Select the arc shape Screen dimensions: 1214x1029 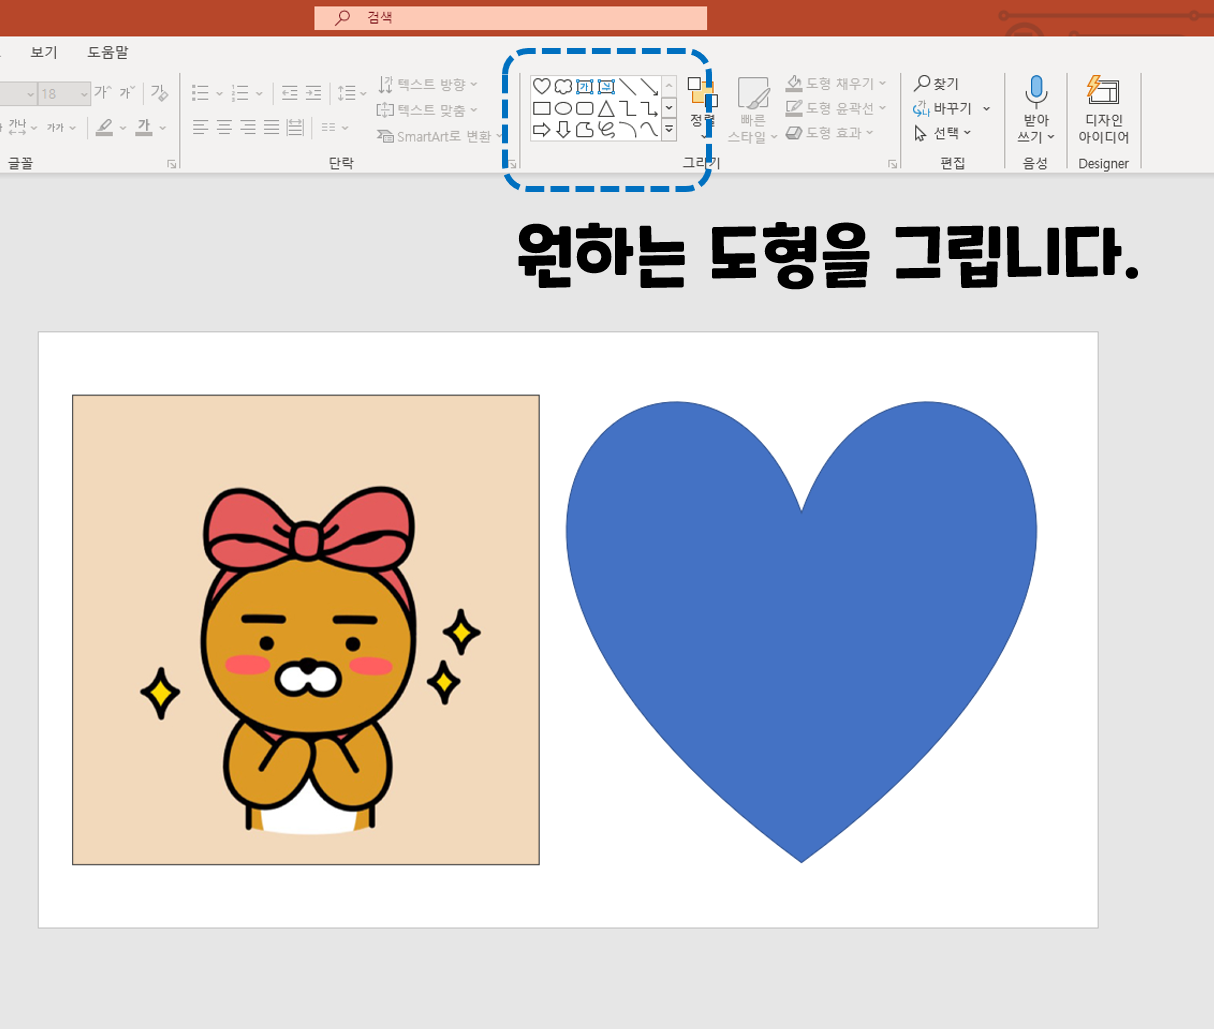point(628,129)
